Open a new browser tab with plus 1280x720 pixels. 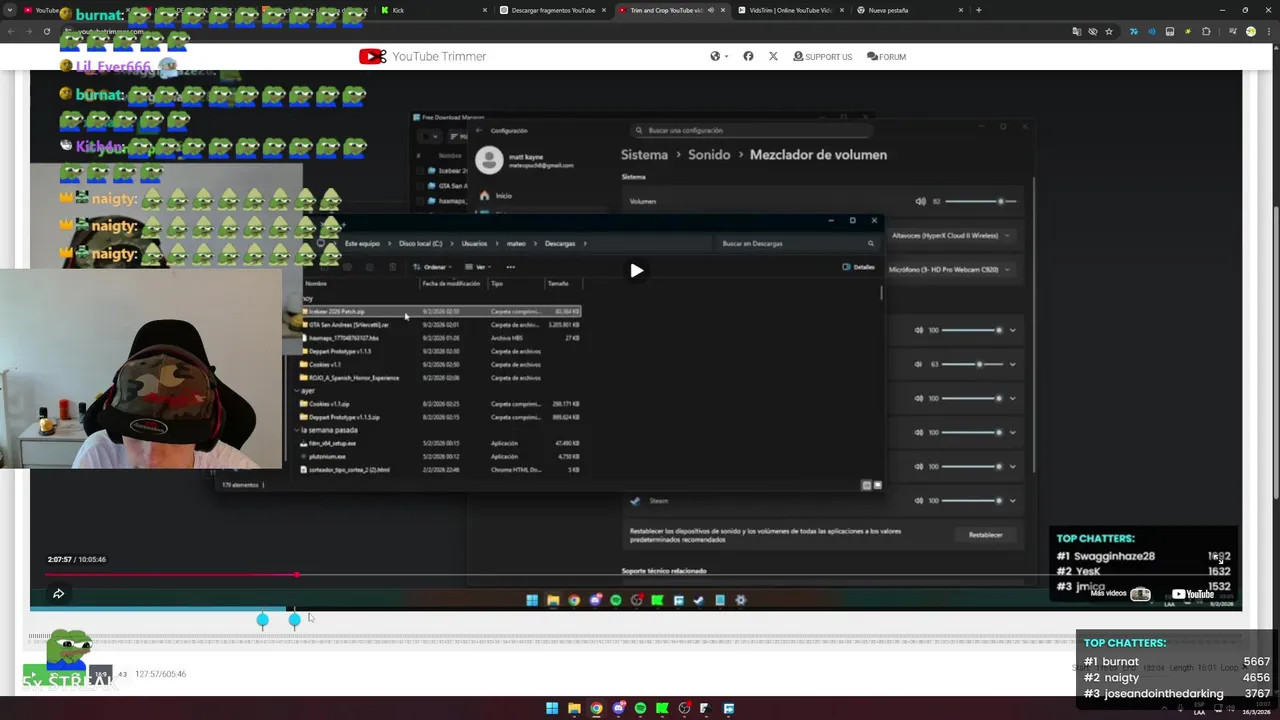tap(978, 10)
